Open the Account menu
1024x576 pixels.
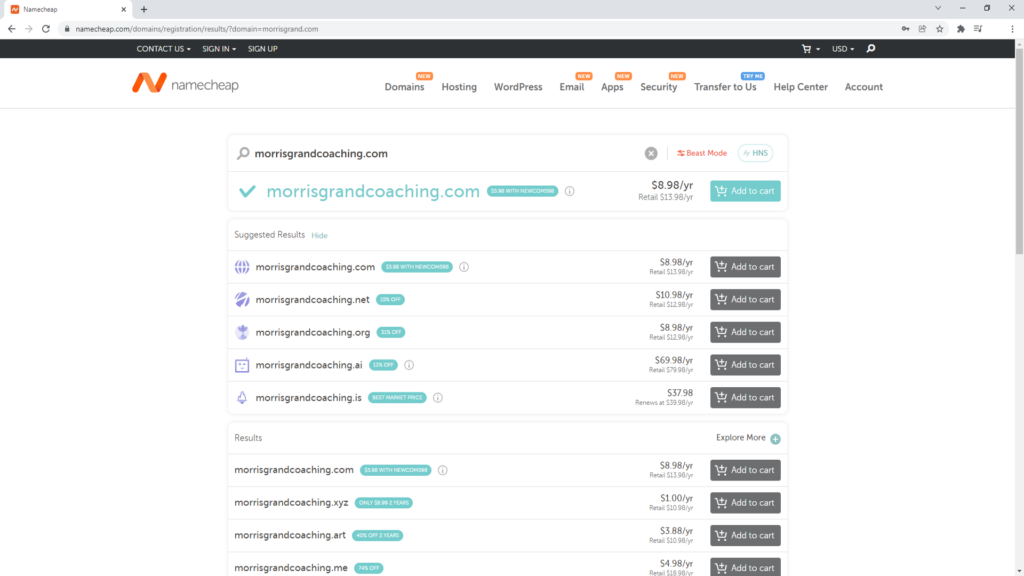(x=863, y=87)
